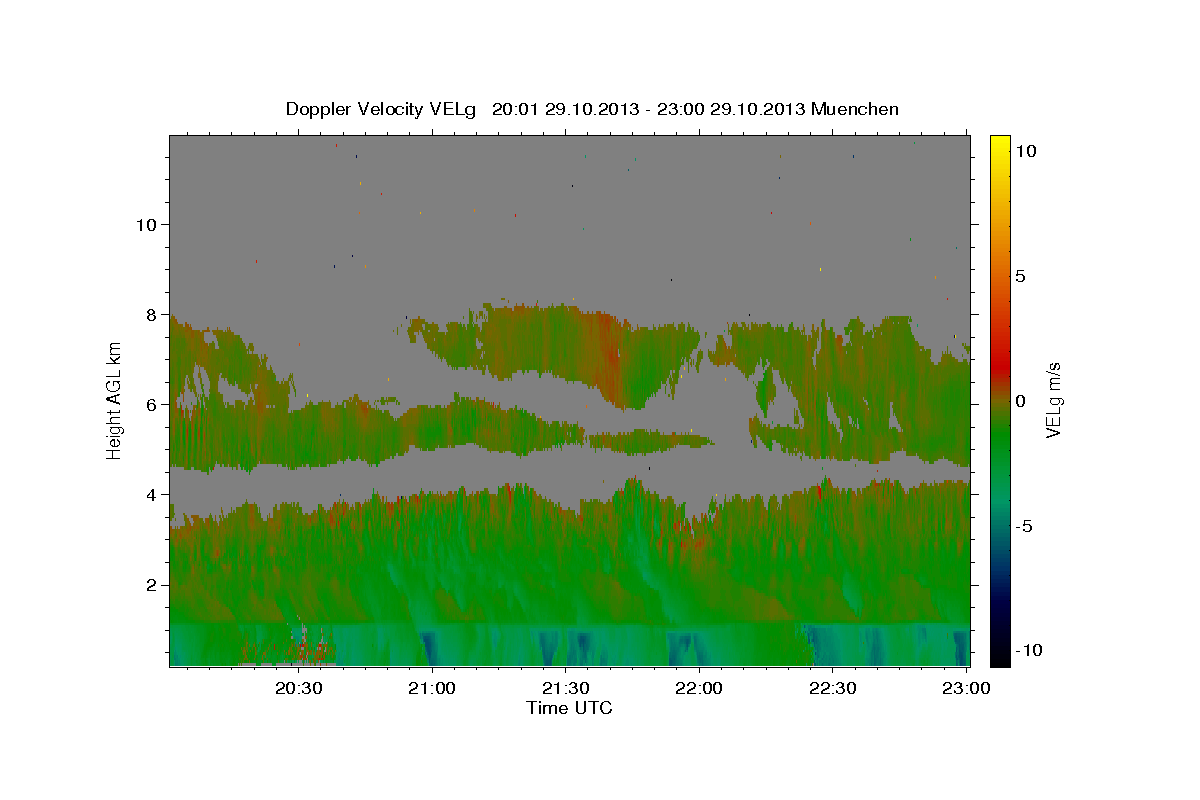Click the height tick label 10
The image size is (1200, 800).
click(148, 224)
